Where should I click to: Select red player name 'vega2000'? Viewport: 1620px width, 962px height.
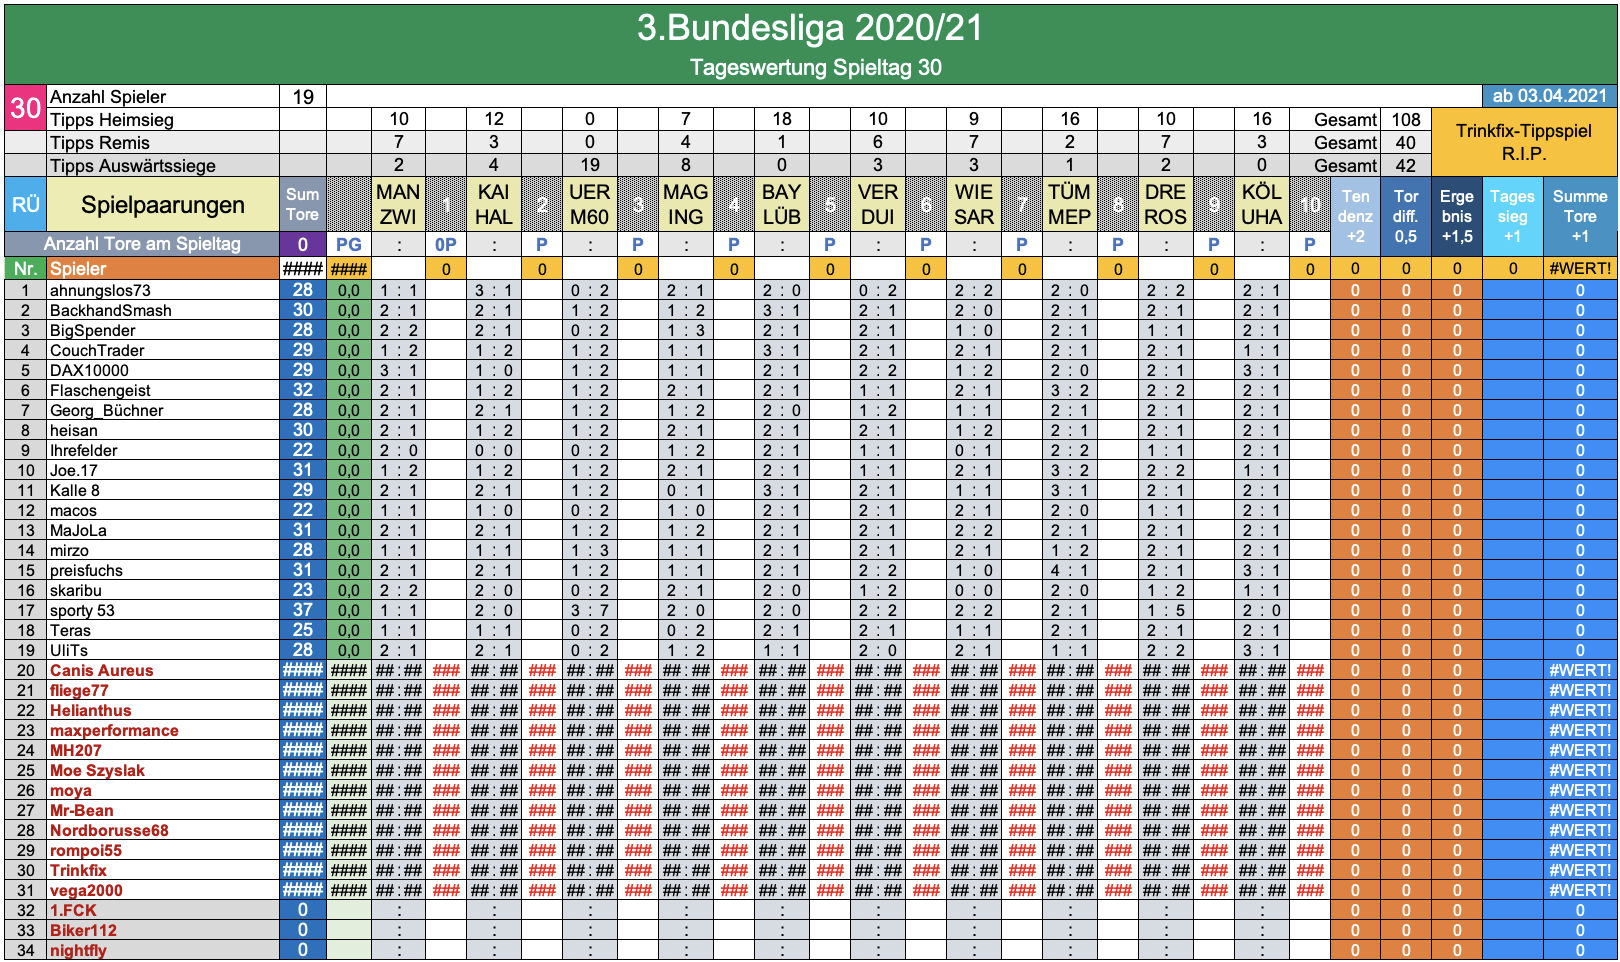[86, 890]
